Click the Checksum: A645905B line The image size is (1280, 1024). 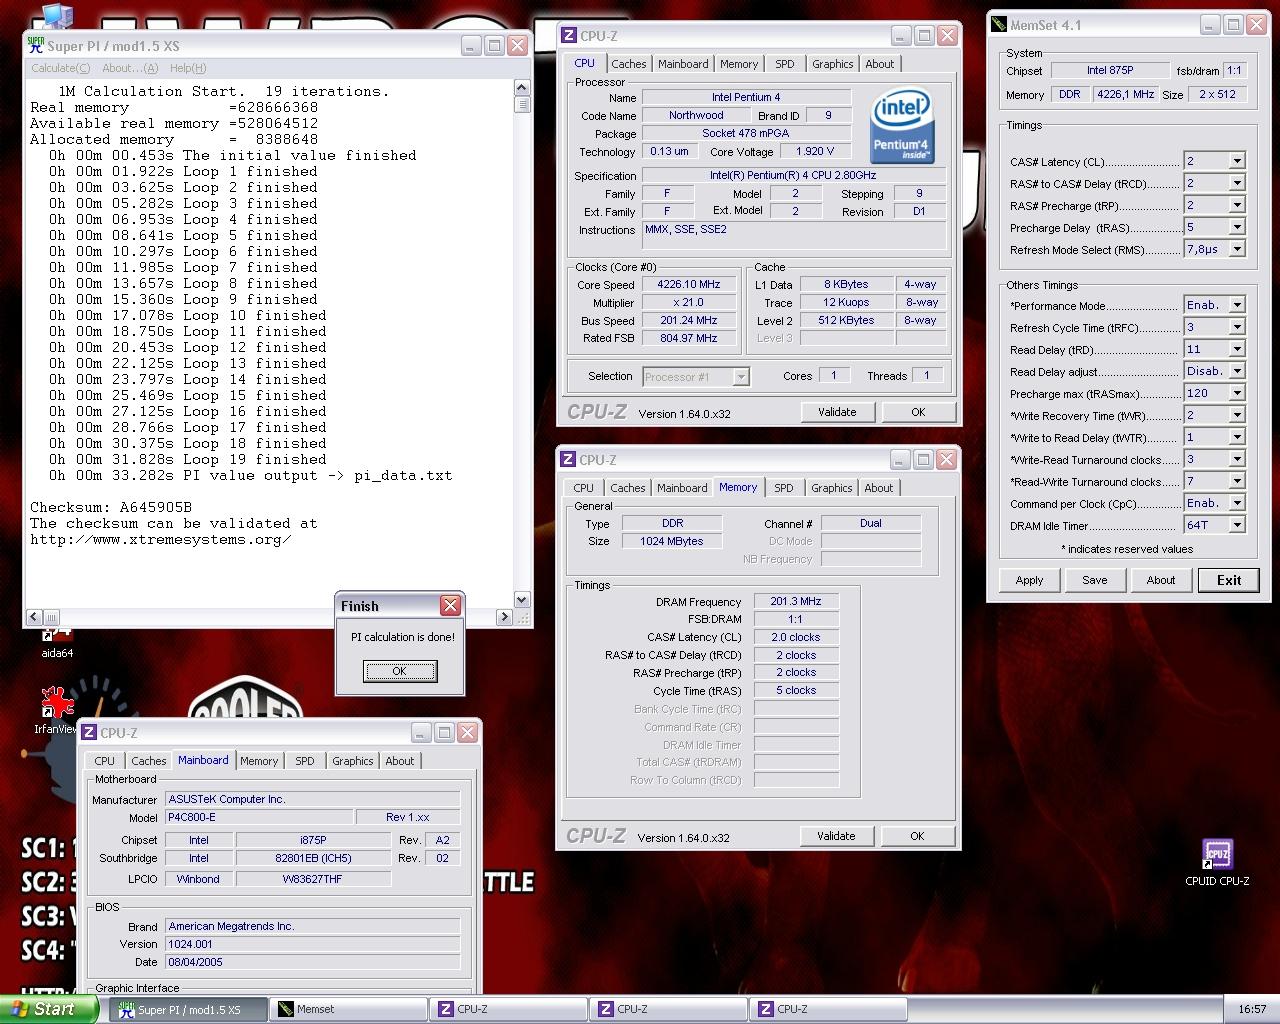pyautogui.click(x=111, y=507)
